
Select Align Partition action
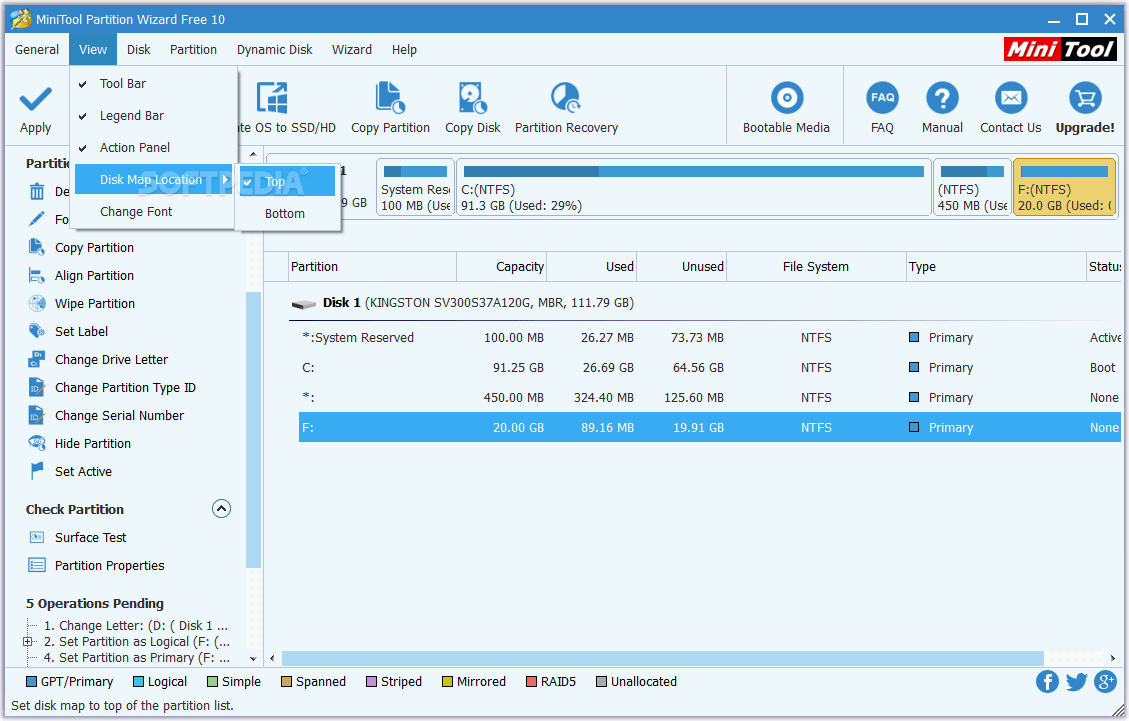[x=94, y=275]
